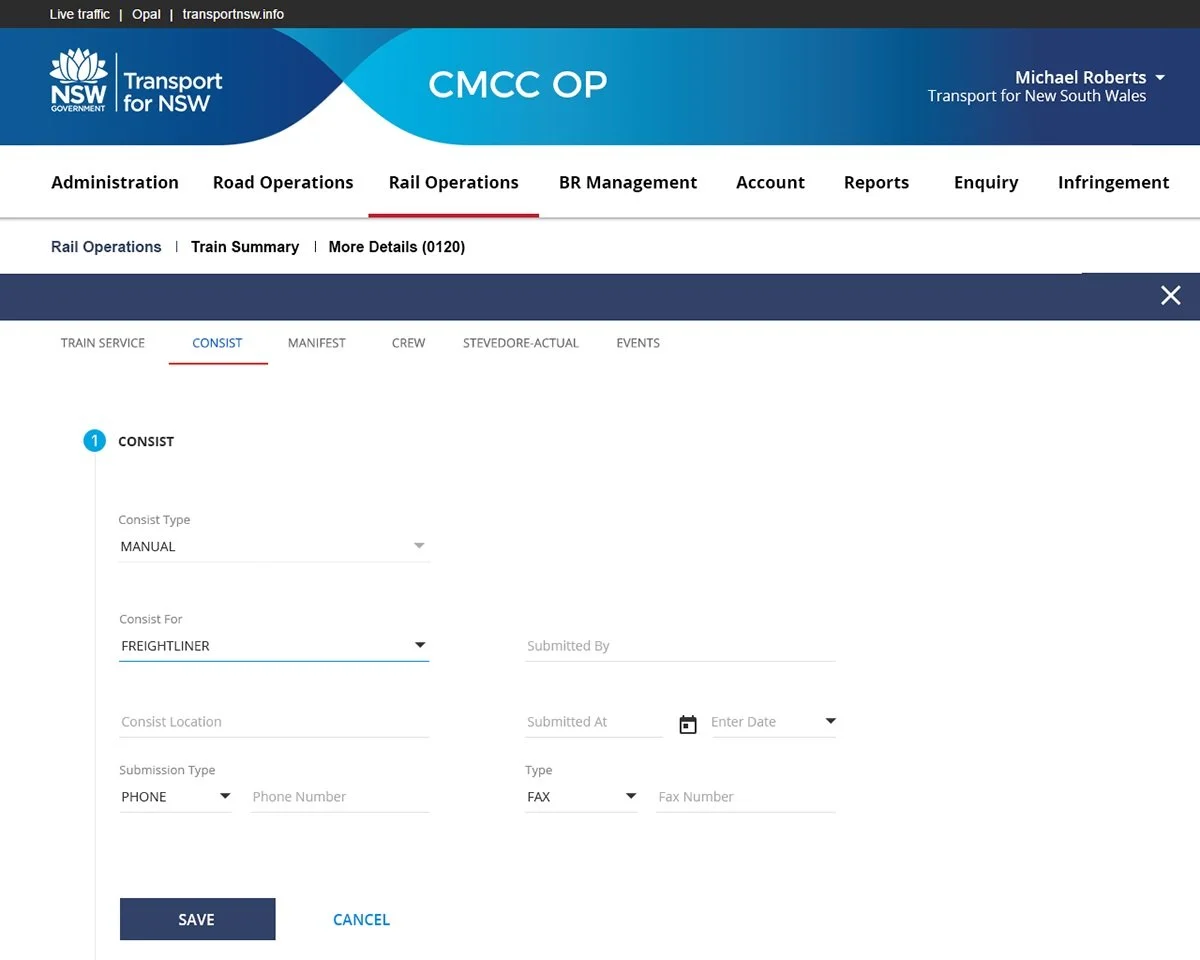Open the Enter Date dropdown
The width and height of the screenshot is (1200, 960).
point(773,722)
